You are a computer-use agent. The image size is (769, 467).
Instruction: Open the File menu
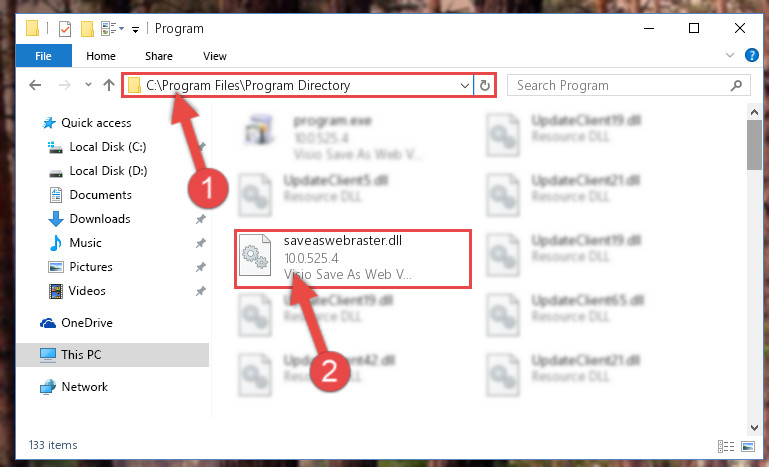[44, 56]
